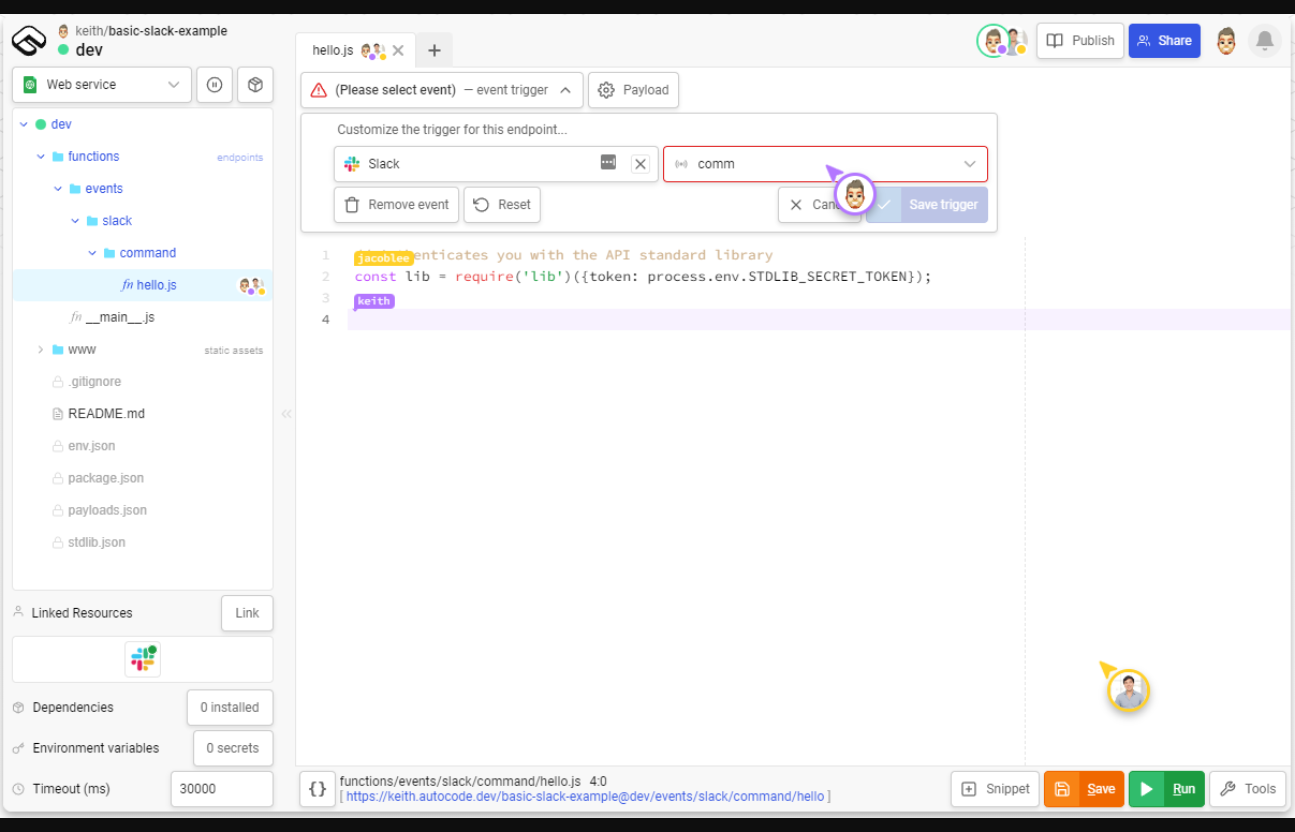This screenshot has height=832, width=1295.
Task: Expand the event type dropdown showing comm
Action: 968,164
